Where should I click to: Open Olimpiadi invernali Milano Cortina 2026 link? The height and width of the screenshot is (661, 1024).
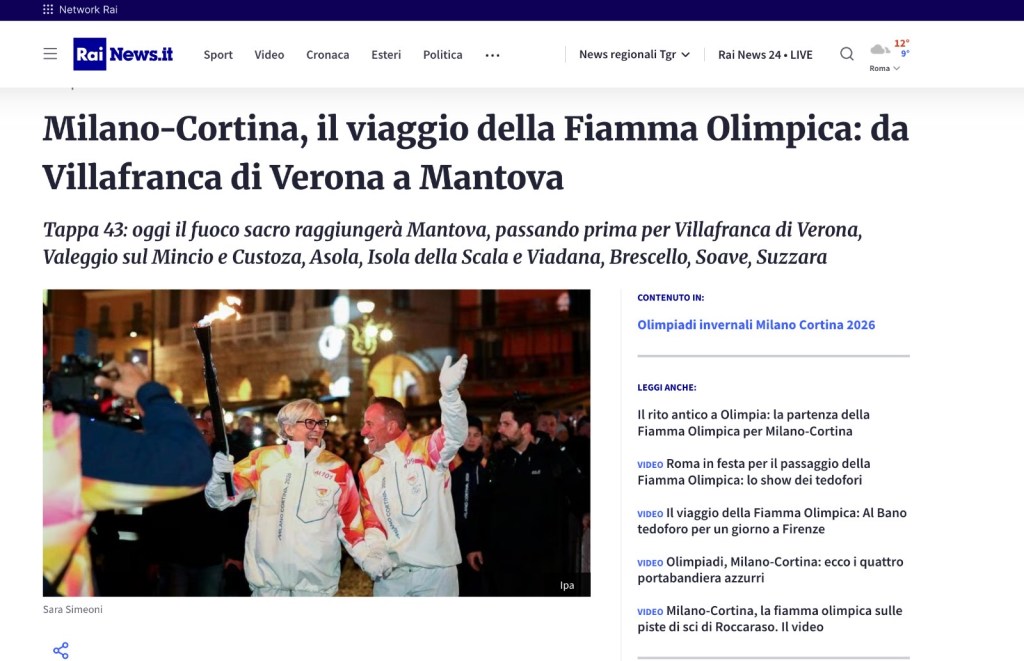(756, 325)
